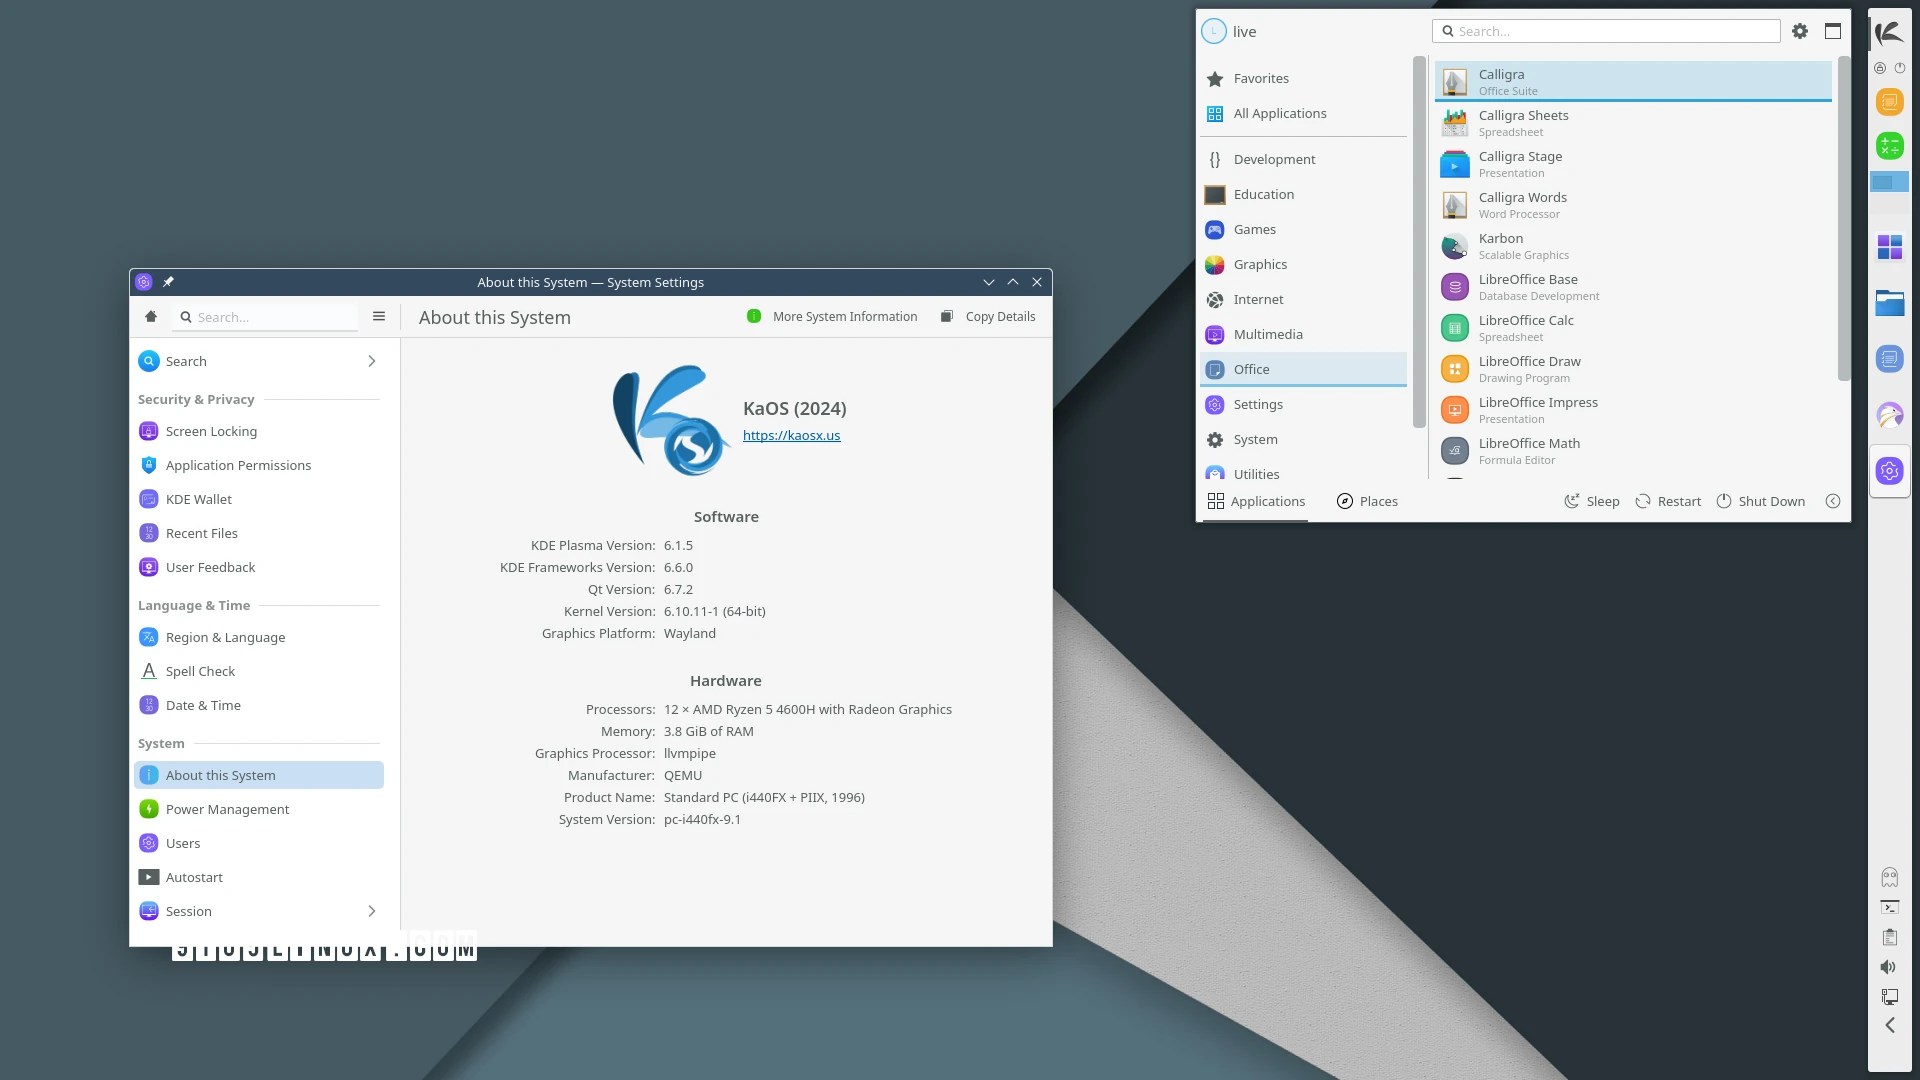Expand the Search settings chevron
Image resolution: width=1920 pixels, height=1080 pixels.
[372, 361]
